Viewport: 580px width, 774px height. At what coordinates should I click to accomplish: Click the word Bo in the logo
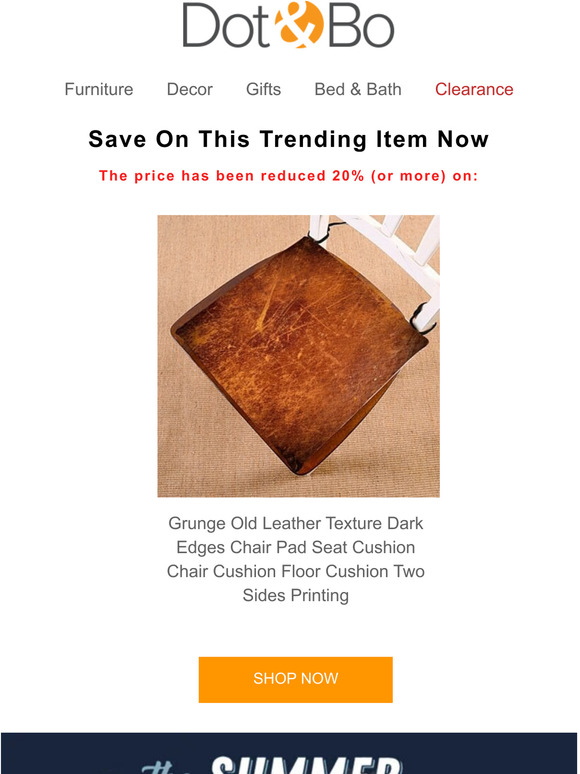[361, 25]
